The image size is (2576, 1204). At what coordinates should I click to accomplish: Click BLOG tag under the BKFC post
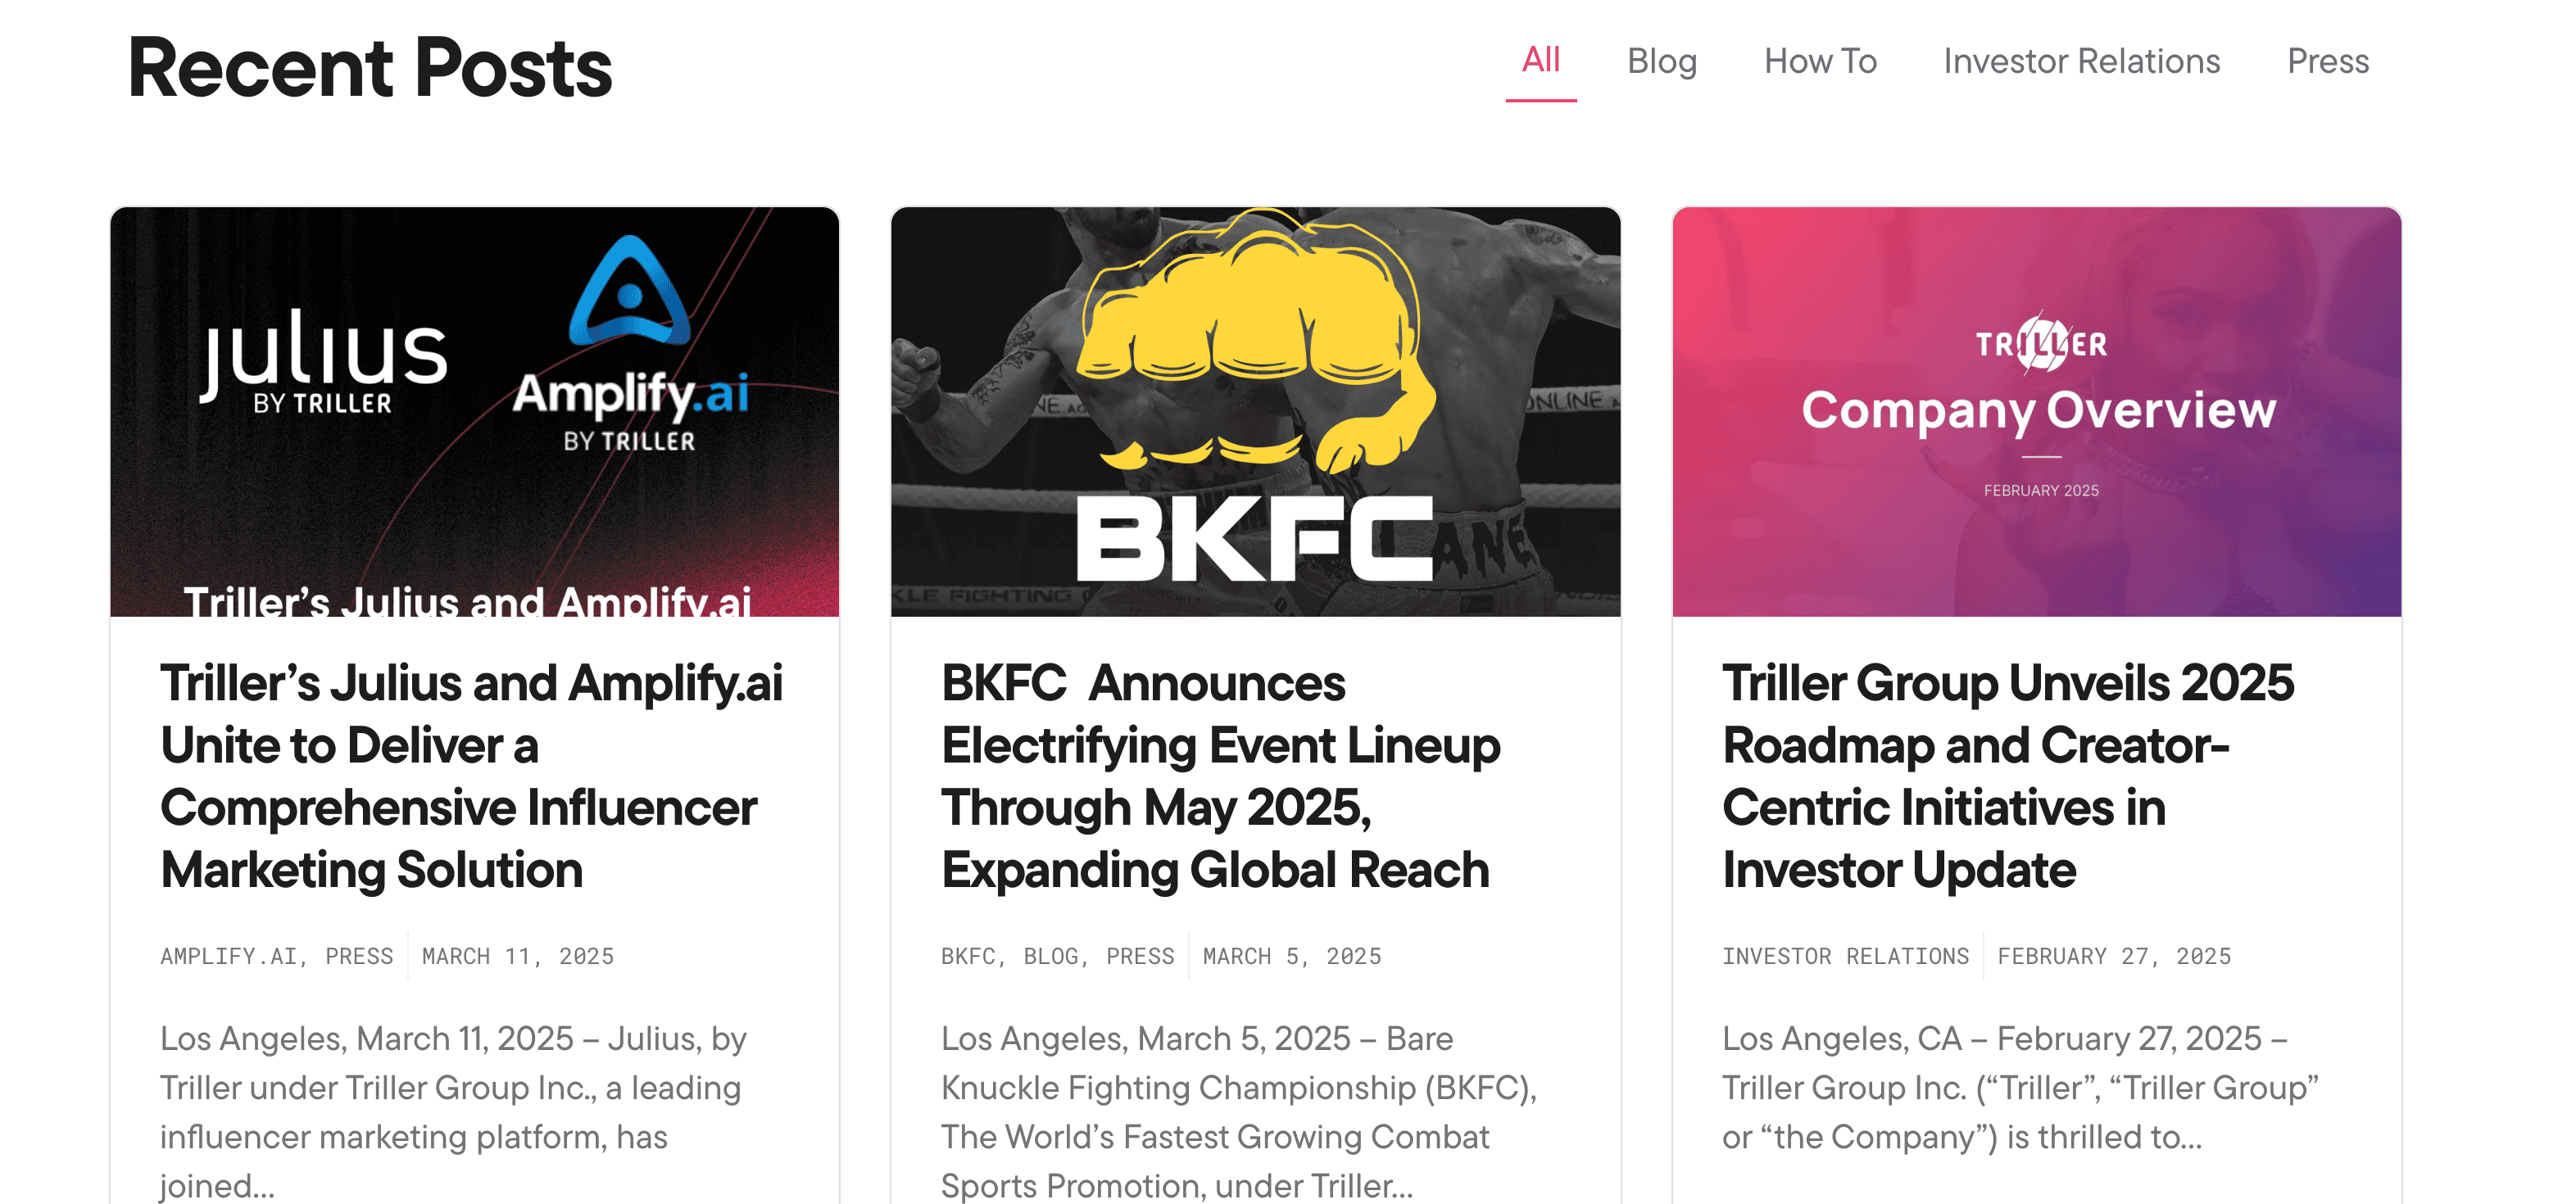[x=1050, y=956]
